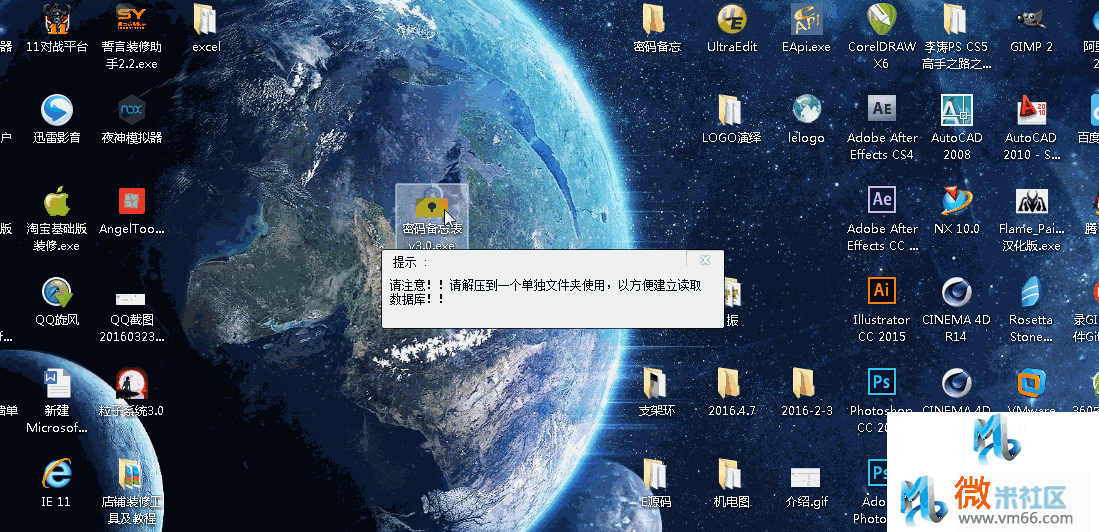Open the lelogo icon
Screen dimensions: 1099x532
click(806, 120)
